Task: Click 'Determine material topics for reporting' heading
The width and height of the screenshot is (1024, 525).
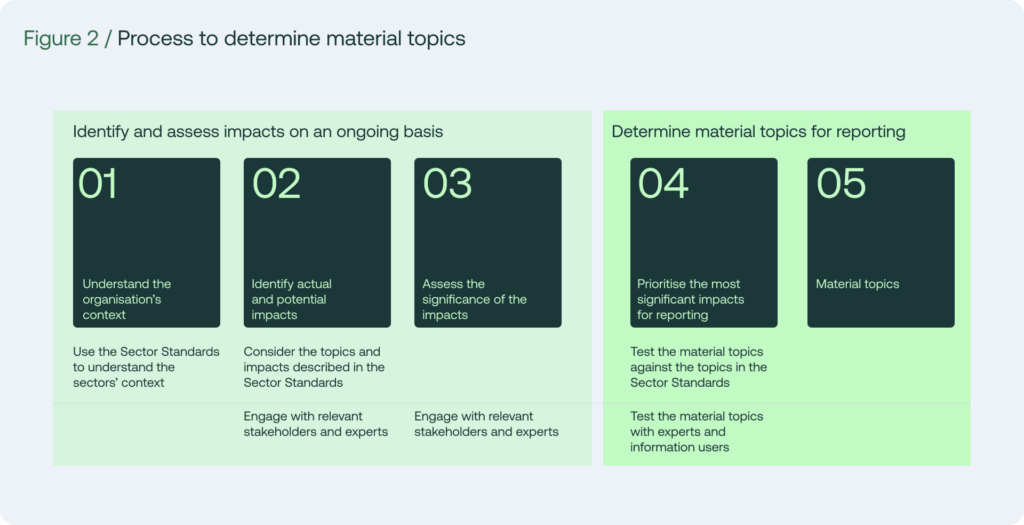Action: coord(758,133)
